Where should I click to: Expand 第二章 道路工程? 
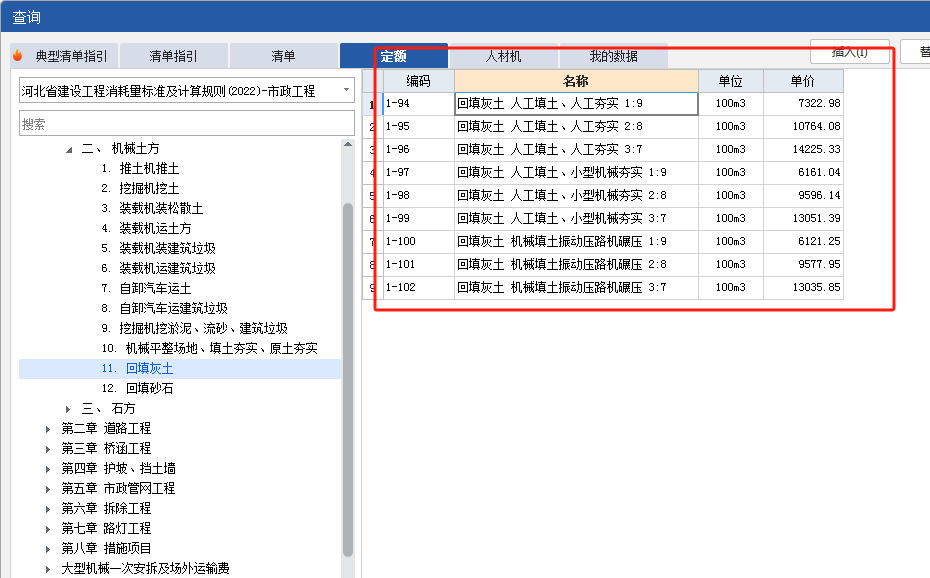(x=48, y=429)
